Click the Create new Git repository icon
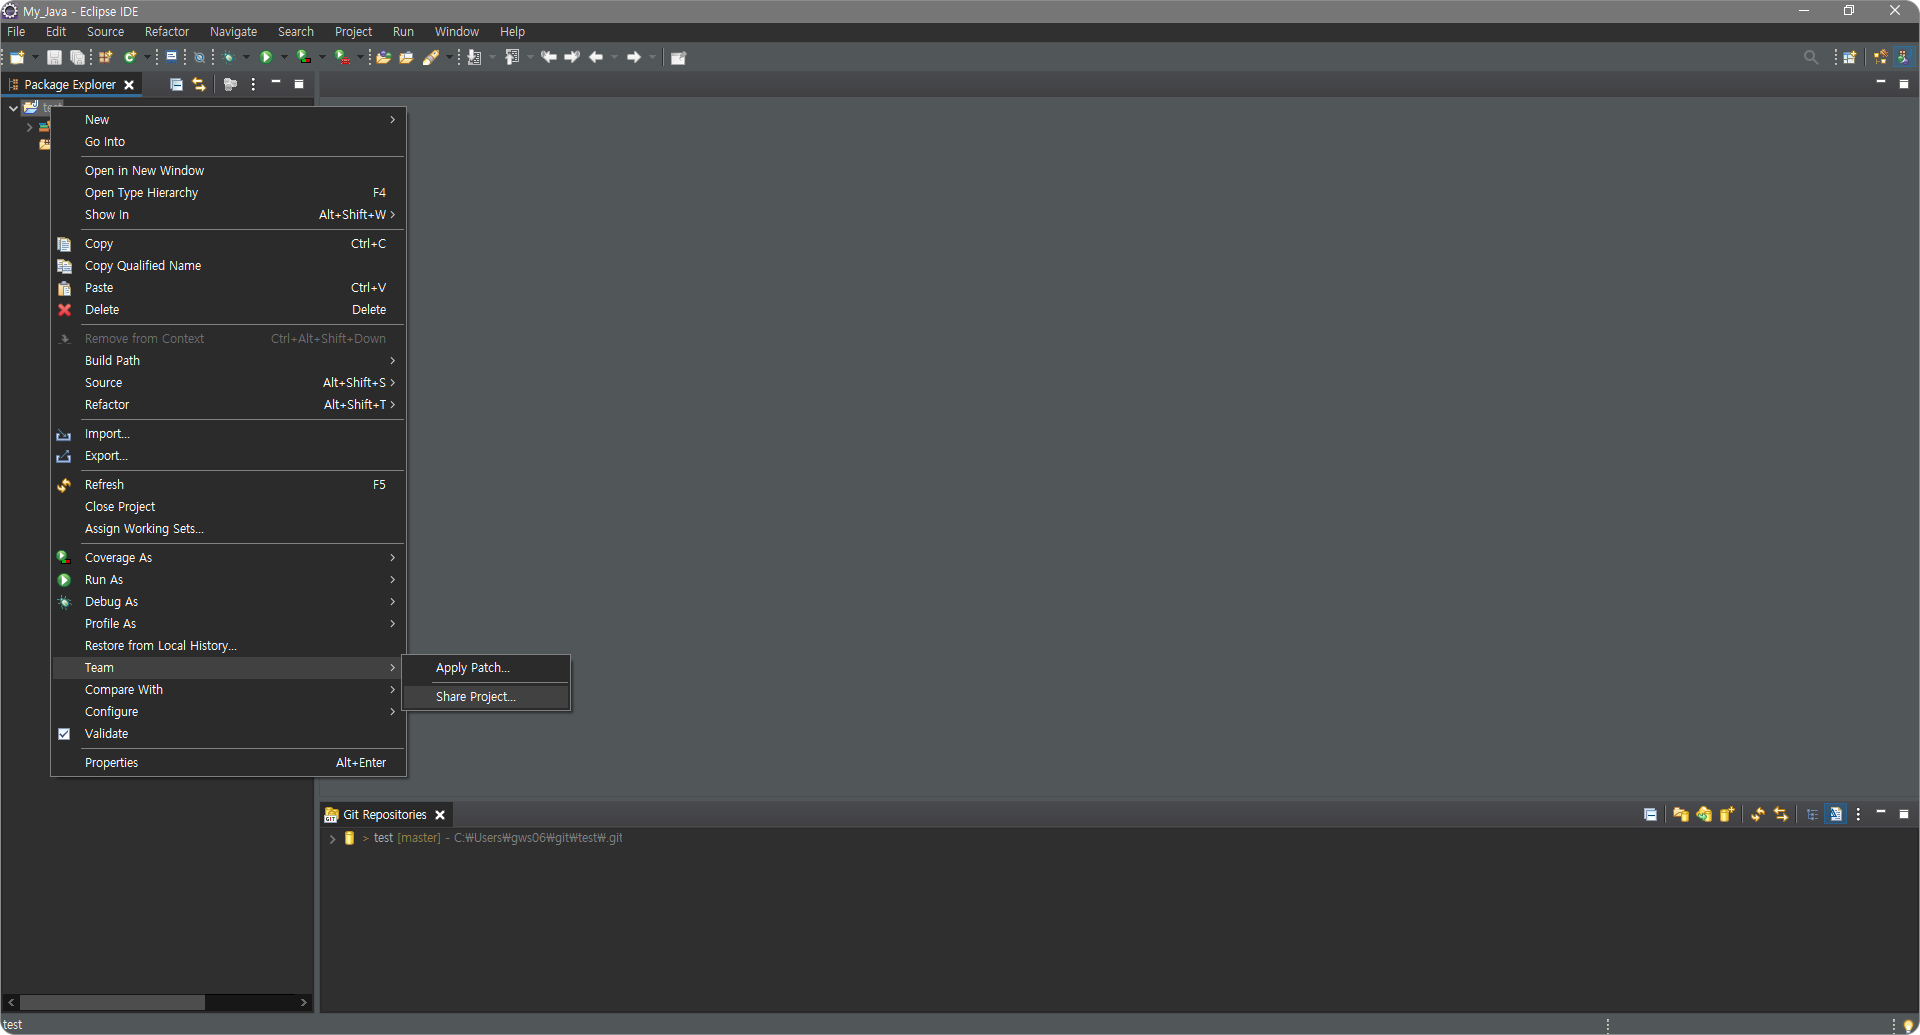The width and height of the screenshot is (1920, 1035). click(x=1727, y=815)
